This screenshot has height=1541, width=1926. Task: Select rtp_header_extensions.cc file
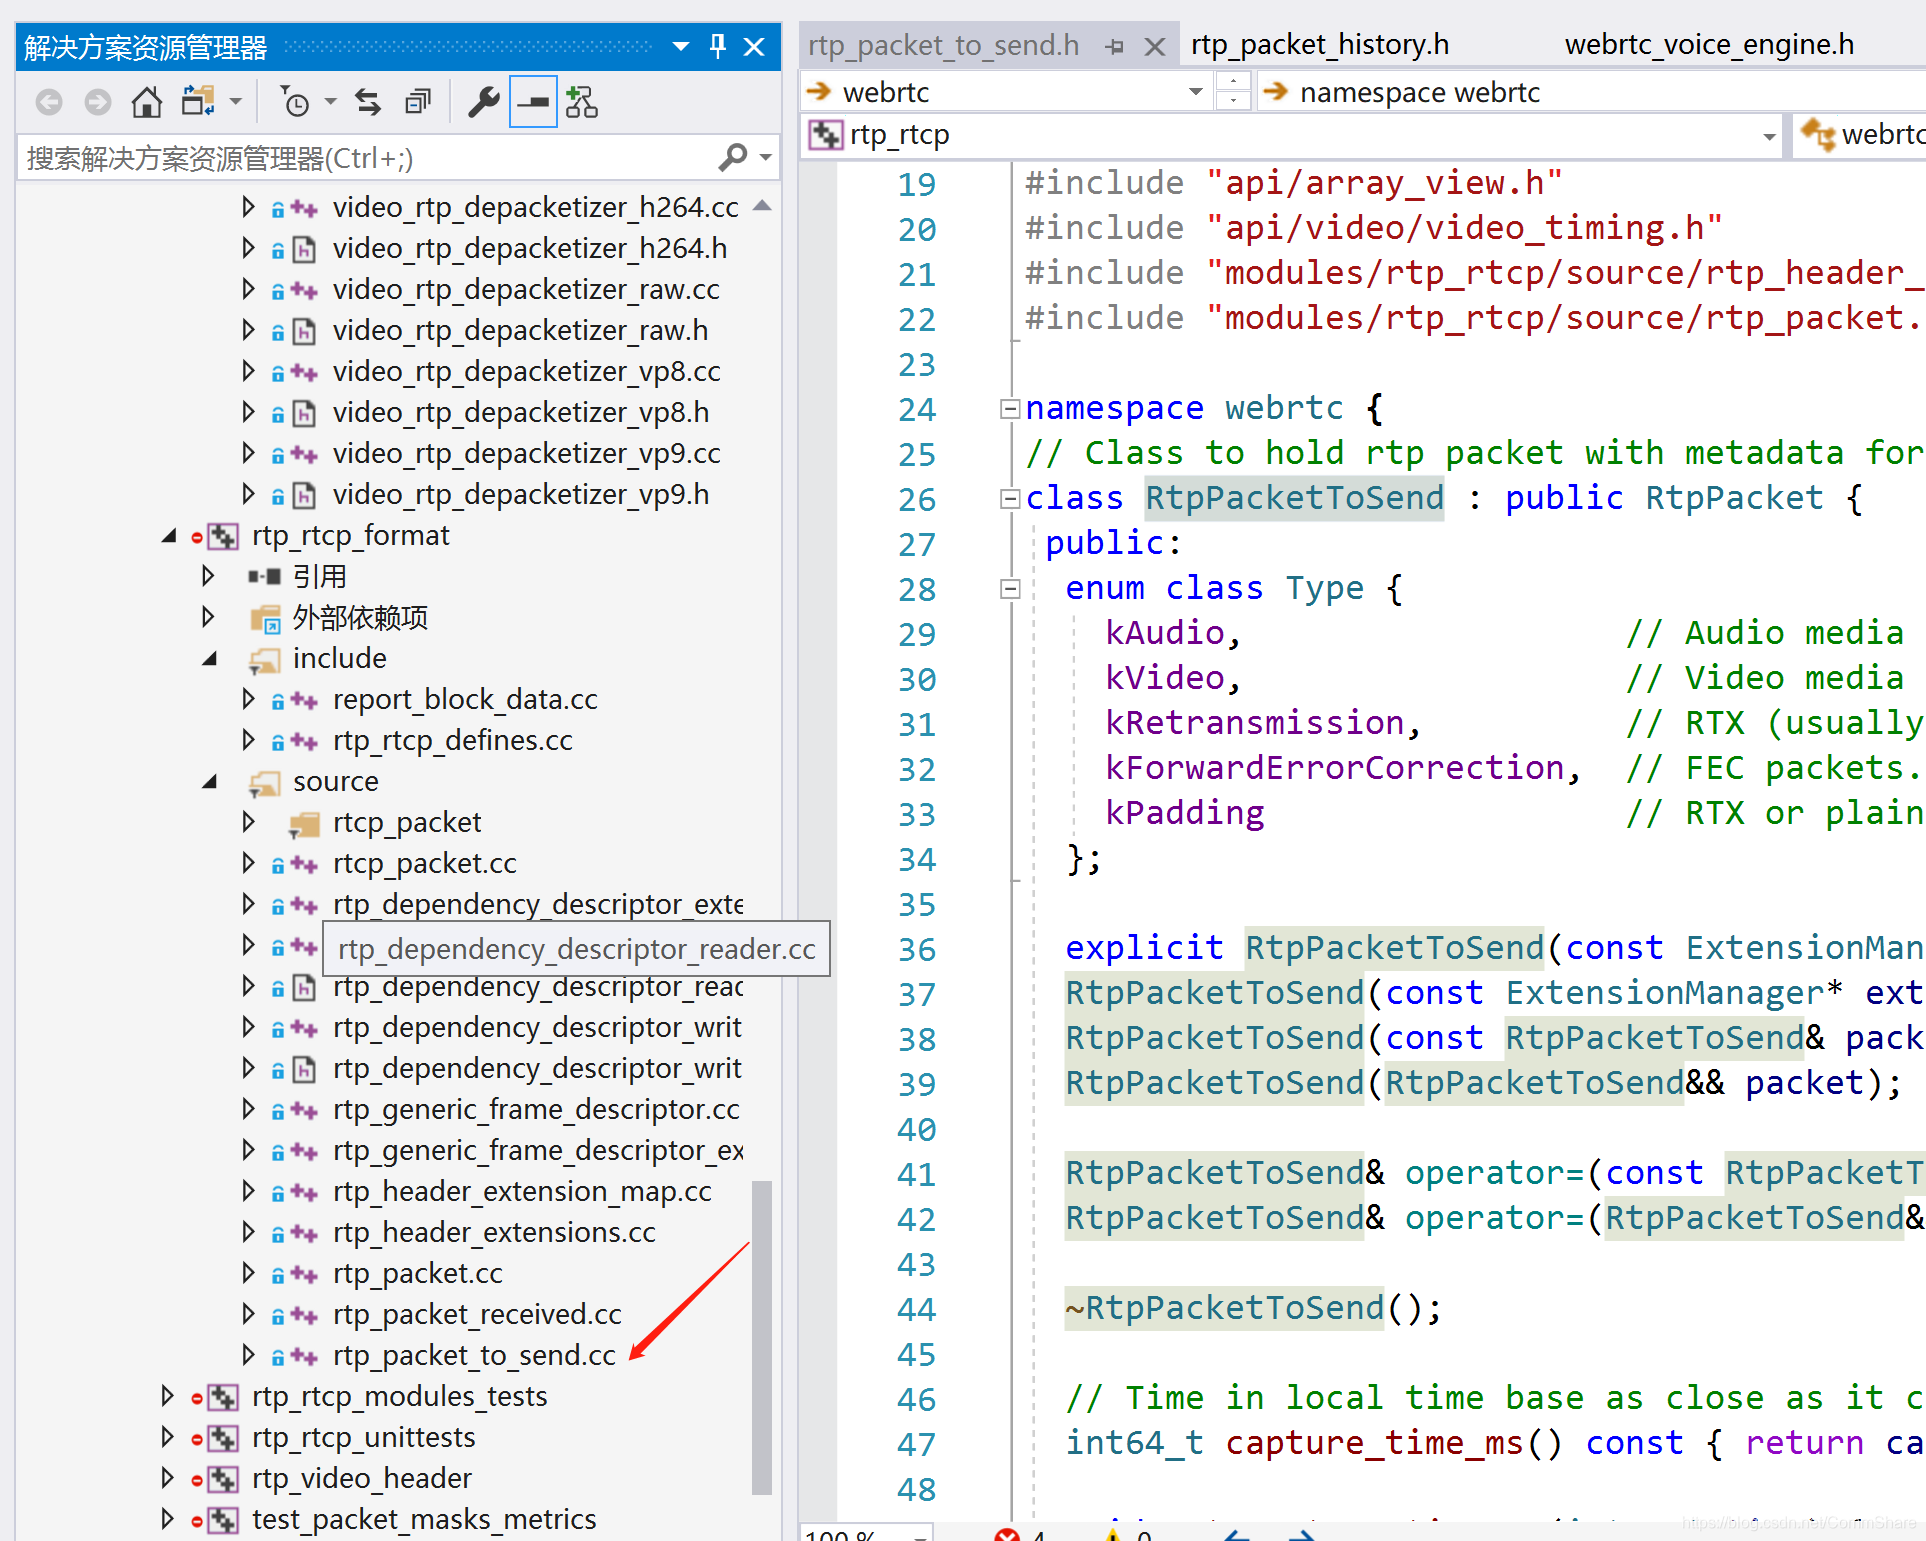click(494, 1232)
